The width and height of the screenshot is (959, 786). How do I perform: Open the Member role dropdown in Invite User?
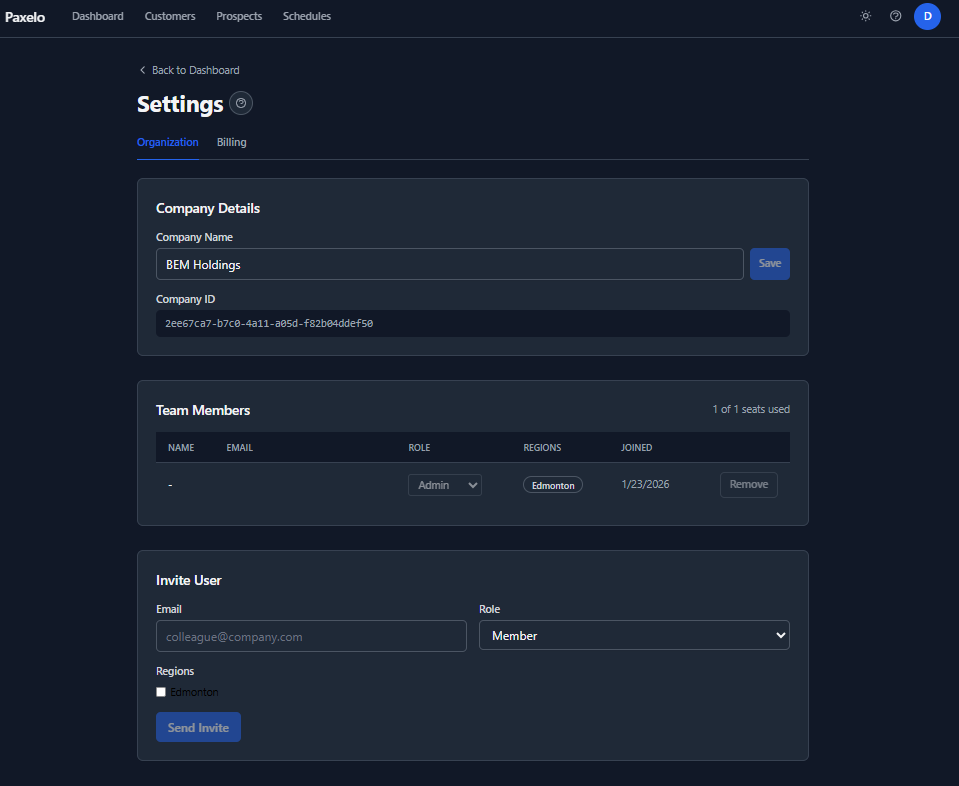(x=634, y=636)
